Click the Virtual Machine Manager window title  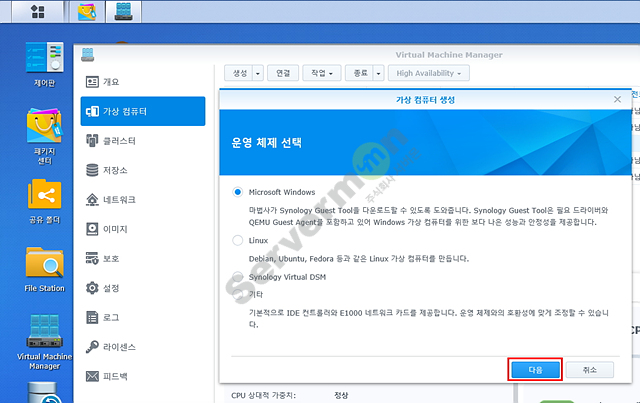449,55
